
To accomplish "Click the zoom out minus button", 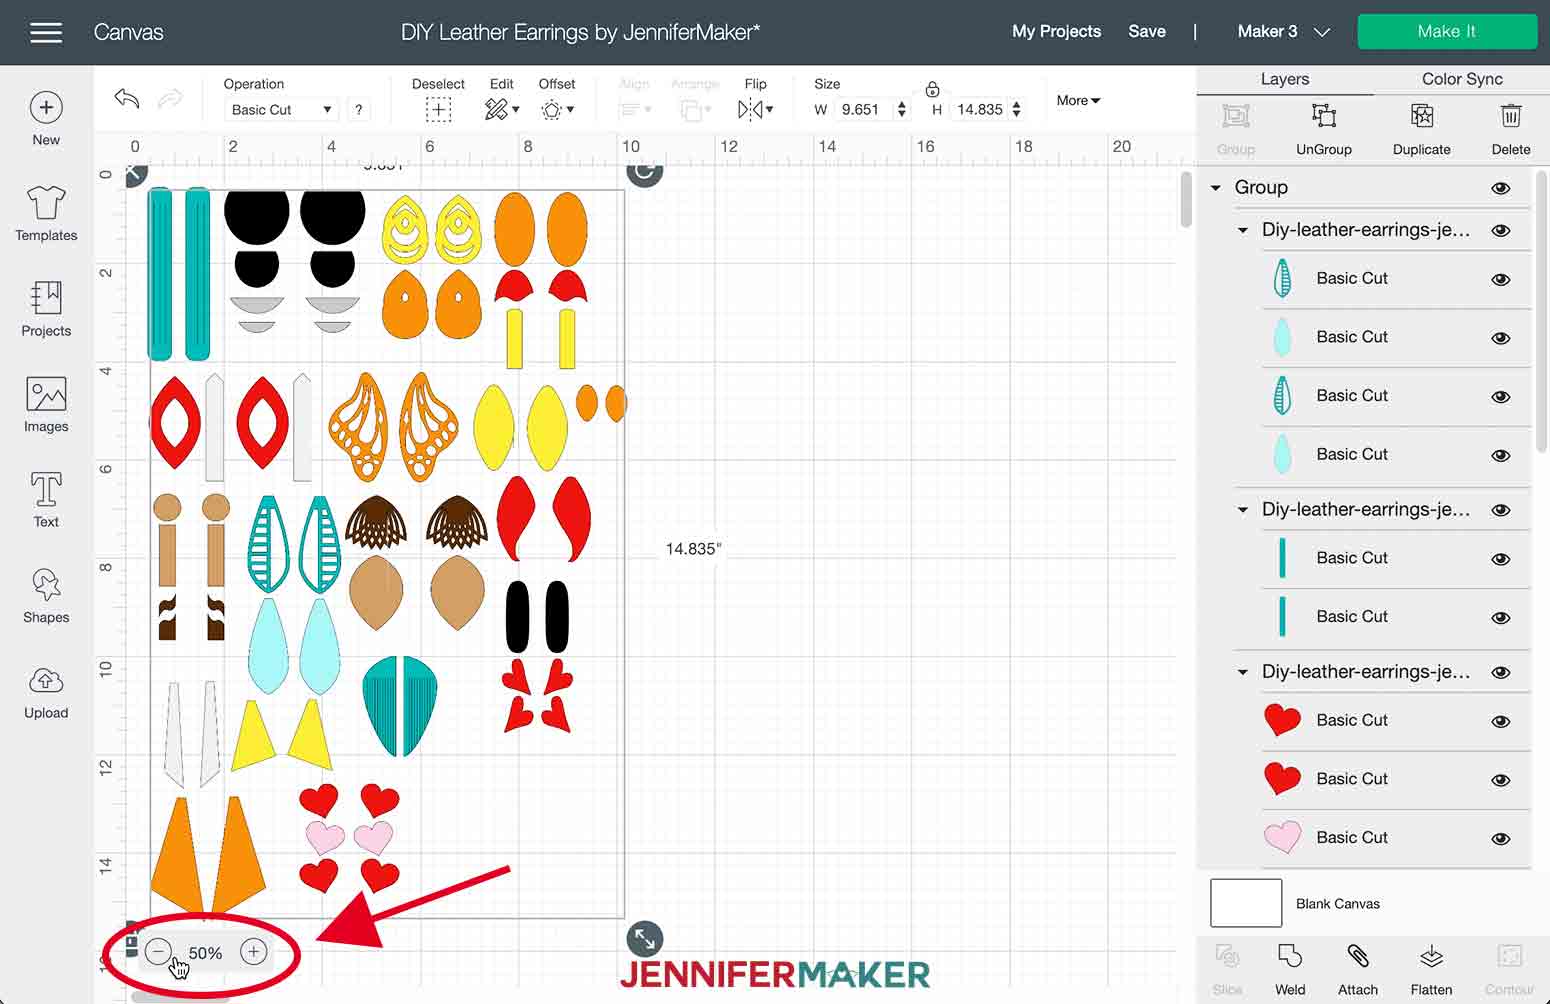I will pos(158,952).
